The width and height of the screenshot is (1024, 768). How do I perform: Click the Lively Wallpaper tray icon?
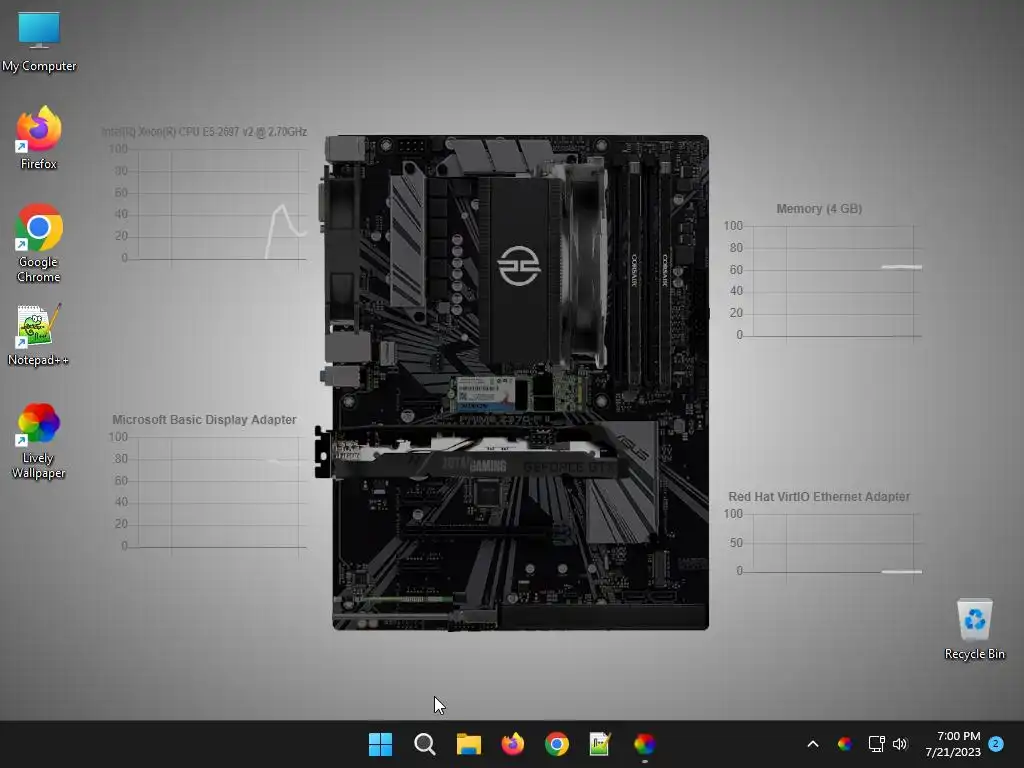click(x=844, y=744)
